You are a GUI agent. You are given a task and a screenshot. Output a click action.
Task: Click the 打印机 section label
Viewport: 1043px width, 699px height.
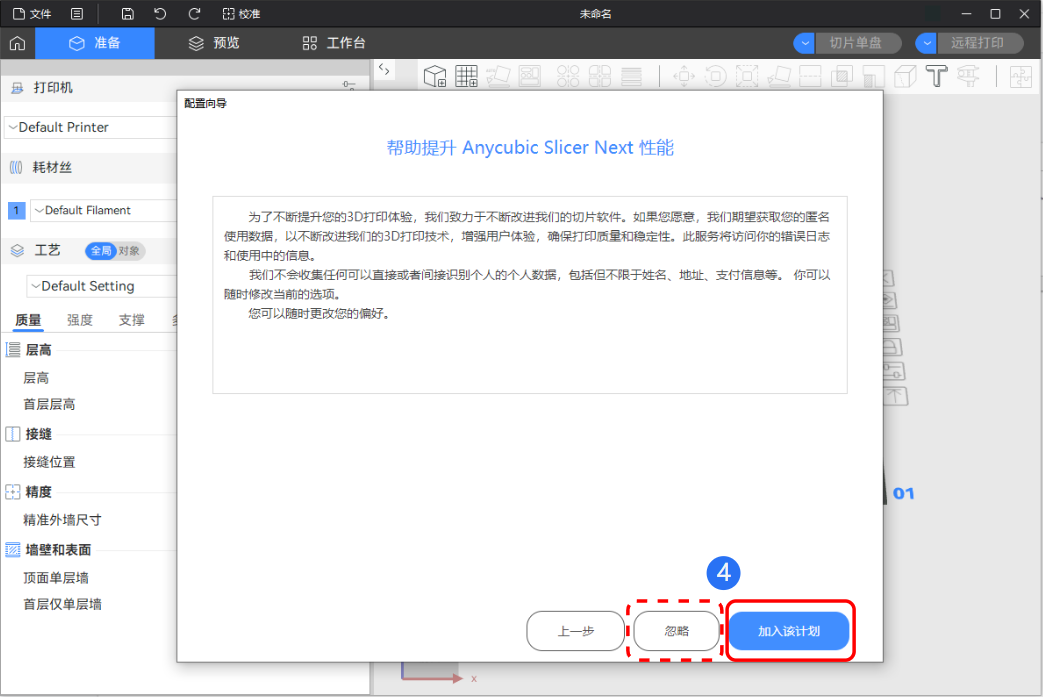[x=53, y=88]
